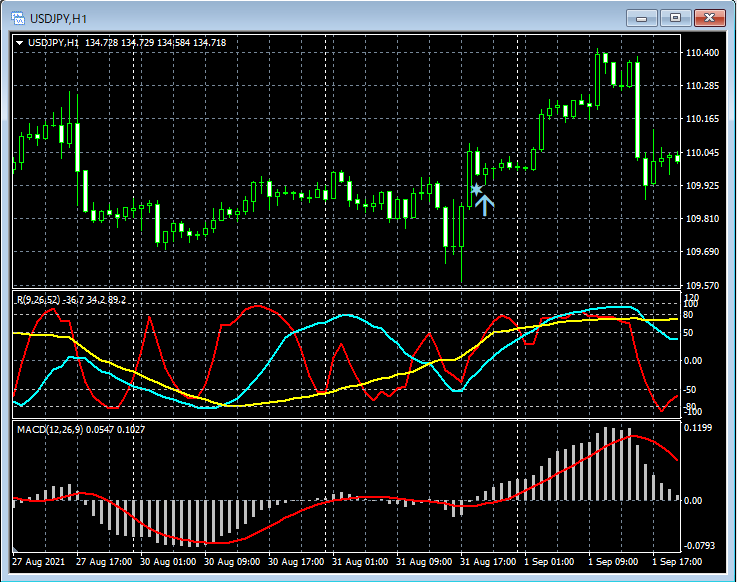The image size is (738, 582).
Task: Click the small triangle beside USDJPY,H1 label
Action: 19,43
